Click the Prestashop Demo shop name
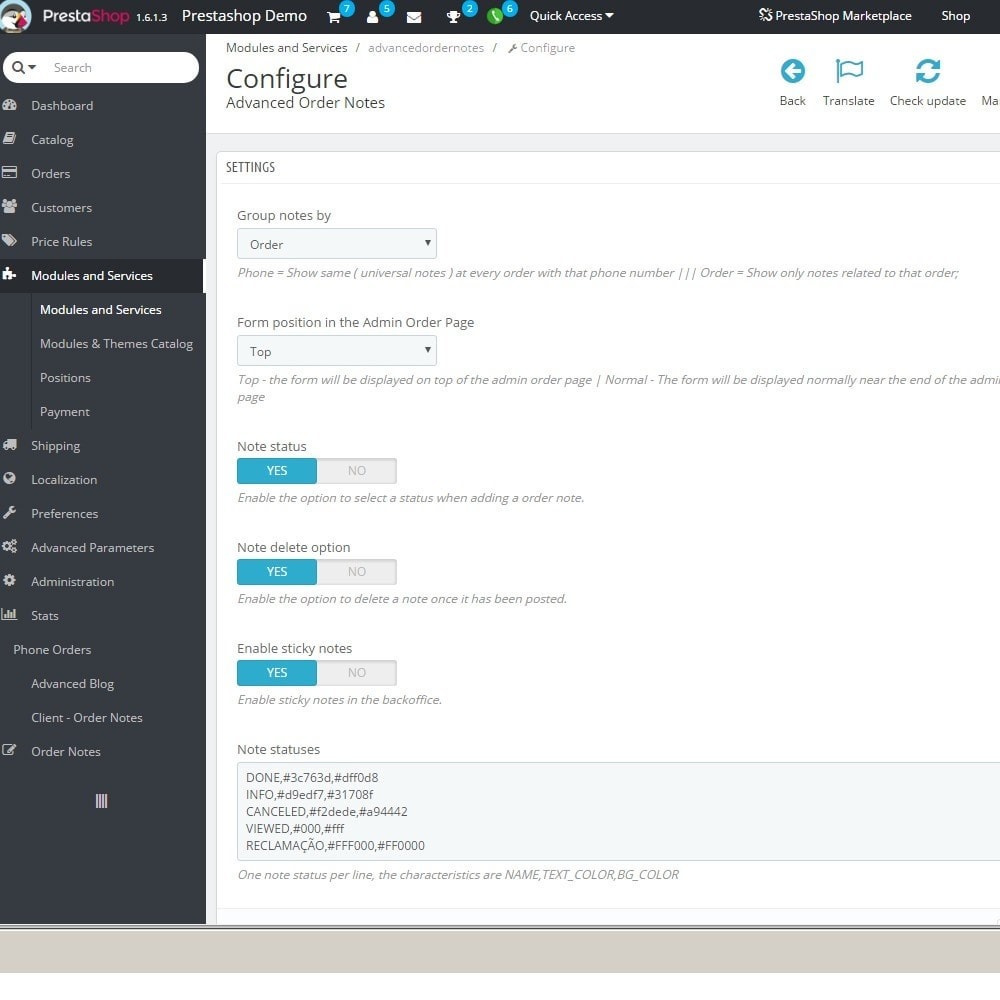The height and width of the screenshot is (1000, 1000). [244, 16]
